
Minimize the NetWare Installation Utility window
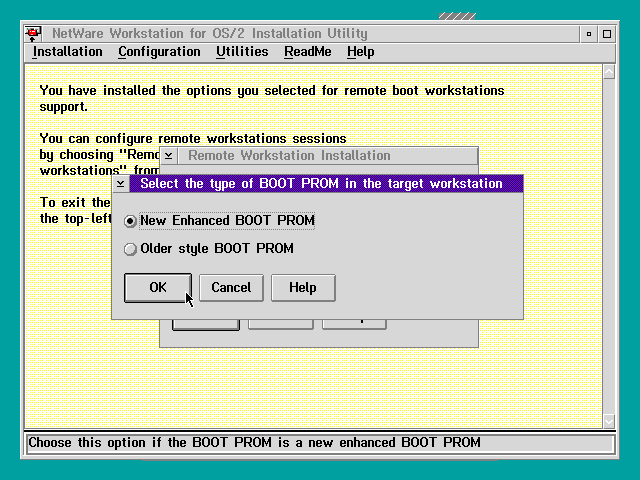[589, 34]
